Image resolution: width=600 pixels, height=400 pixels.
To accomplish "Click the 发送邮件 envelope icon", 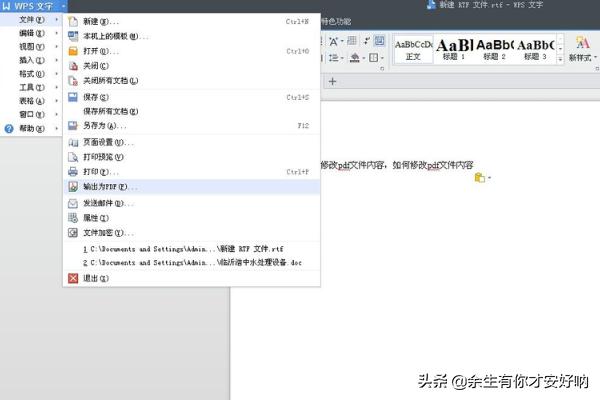I will (72, 202).
